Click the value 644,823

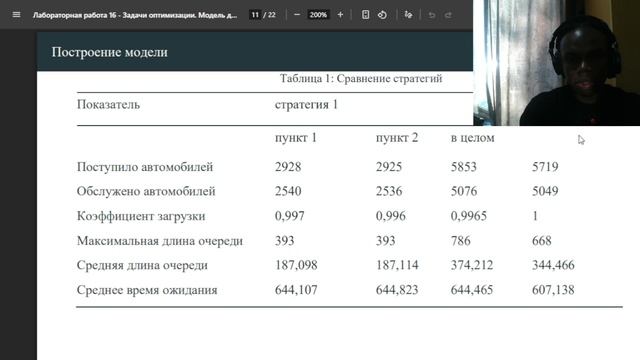pyautogui.click(x=397, y=290)
